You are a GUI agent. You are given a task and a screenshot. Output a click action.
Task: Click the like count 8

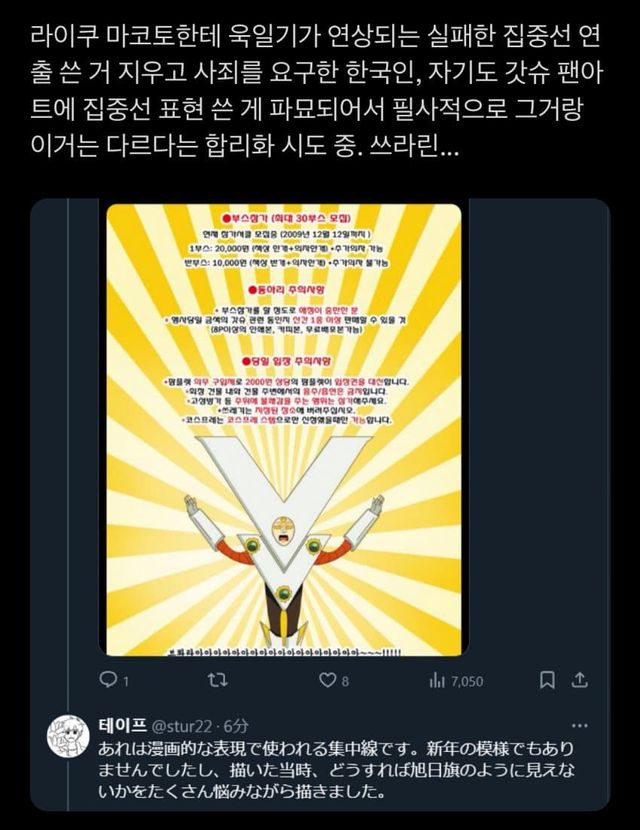click(345, 681)
